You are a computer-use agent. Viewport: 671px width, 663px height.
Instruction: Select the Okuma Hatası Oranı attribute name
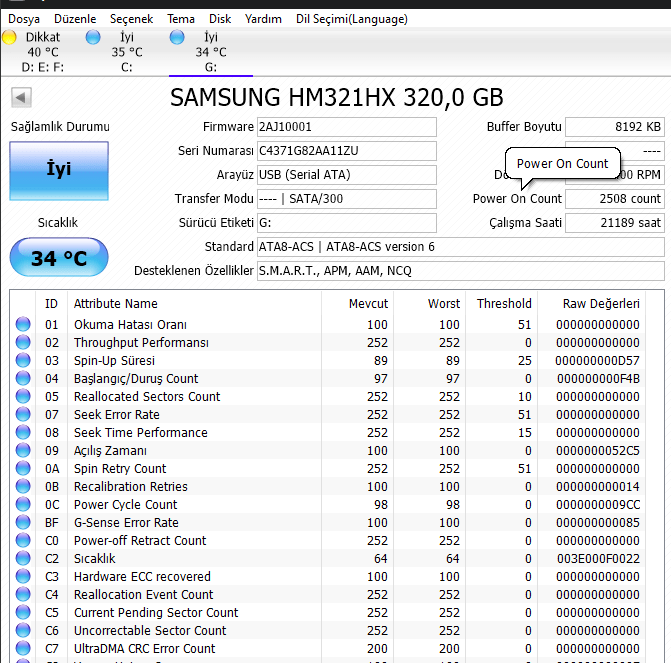click(131, 325)
